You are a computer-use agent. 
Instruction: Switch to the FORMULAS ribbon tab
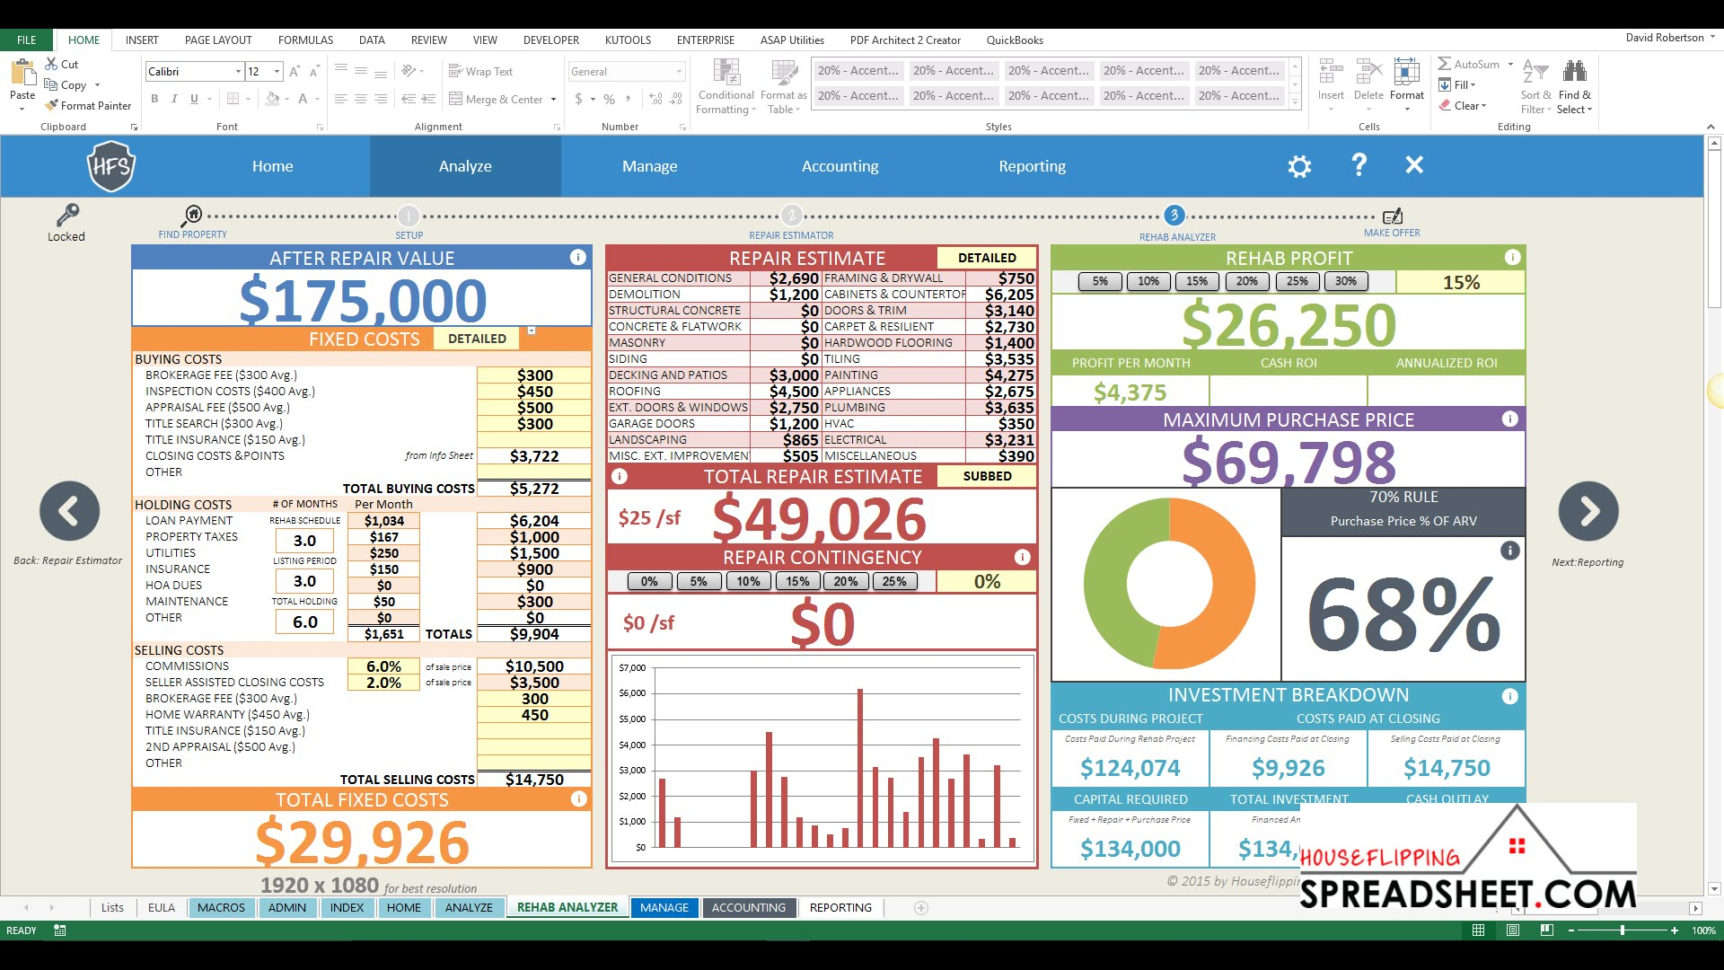coord(305,40)
